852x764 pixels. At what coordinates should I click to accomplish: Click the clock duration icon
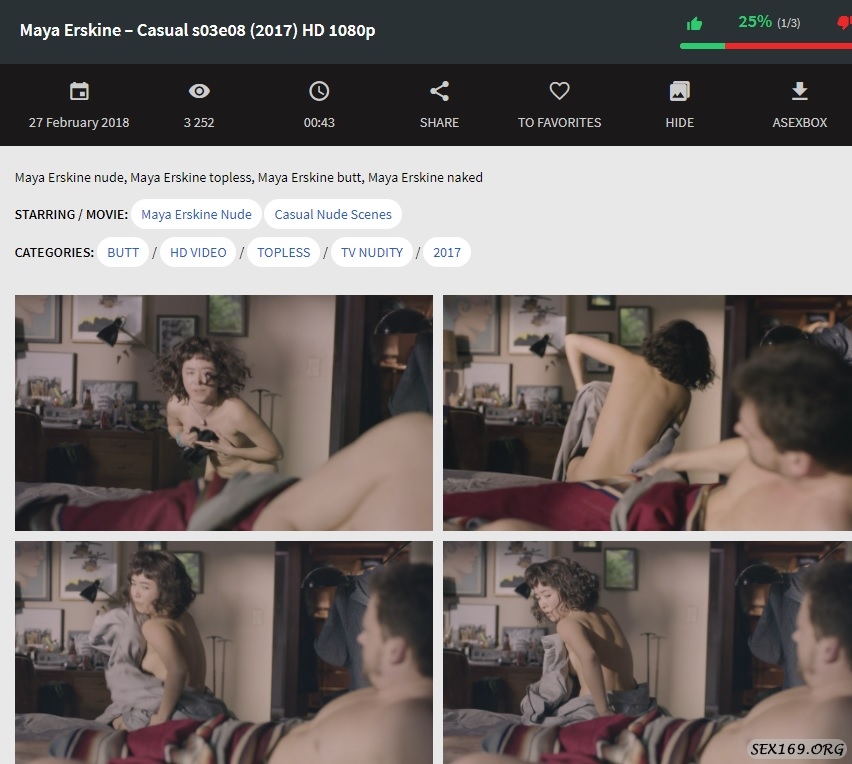(319, 92)
